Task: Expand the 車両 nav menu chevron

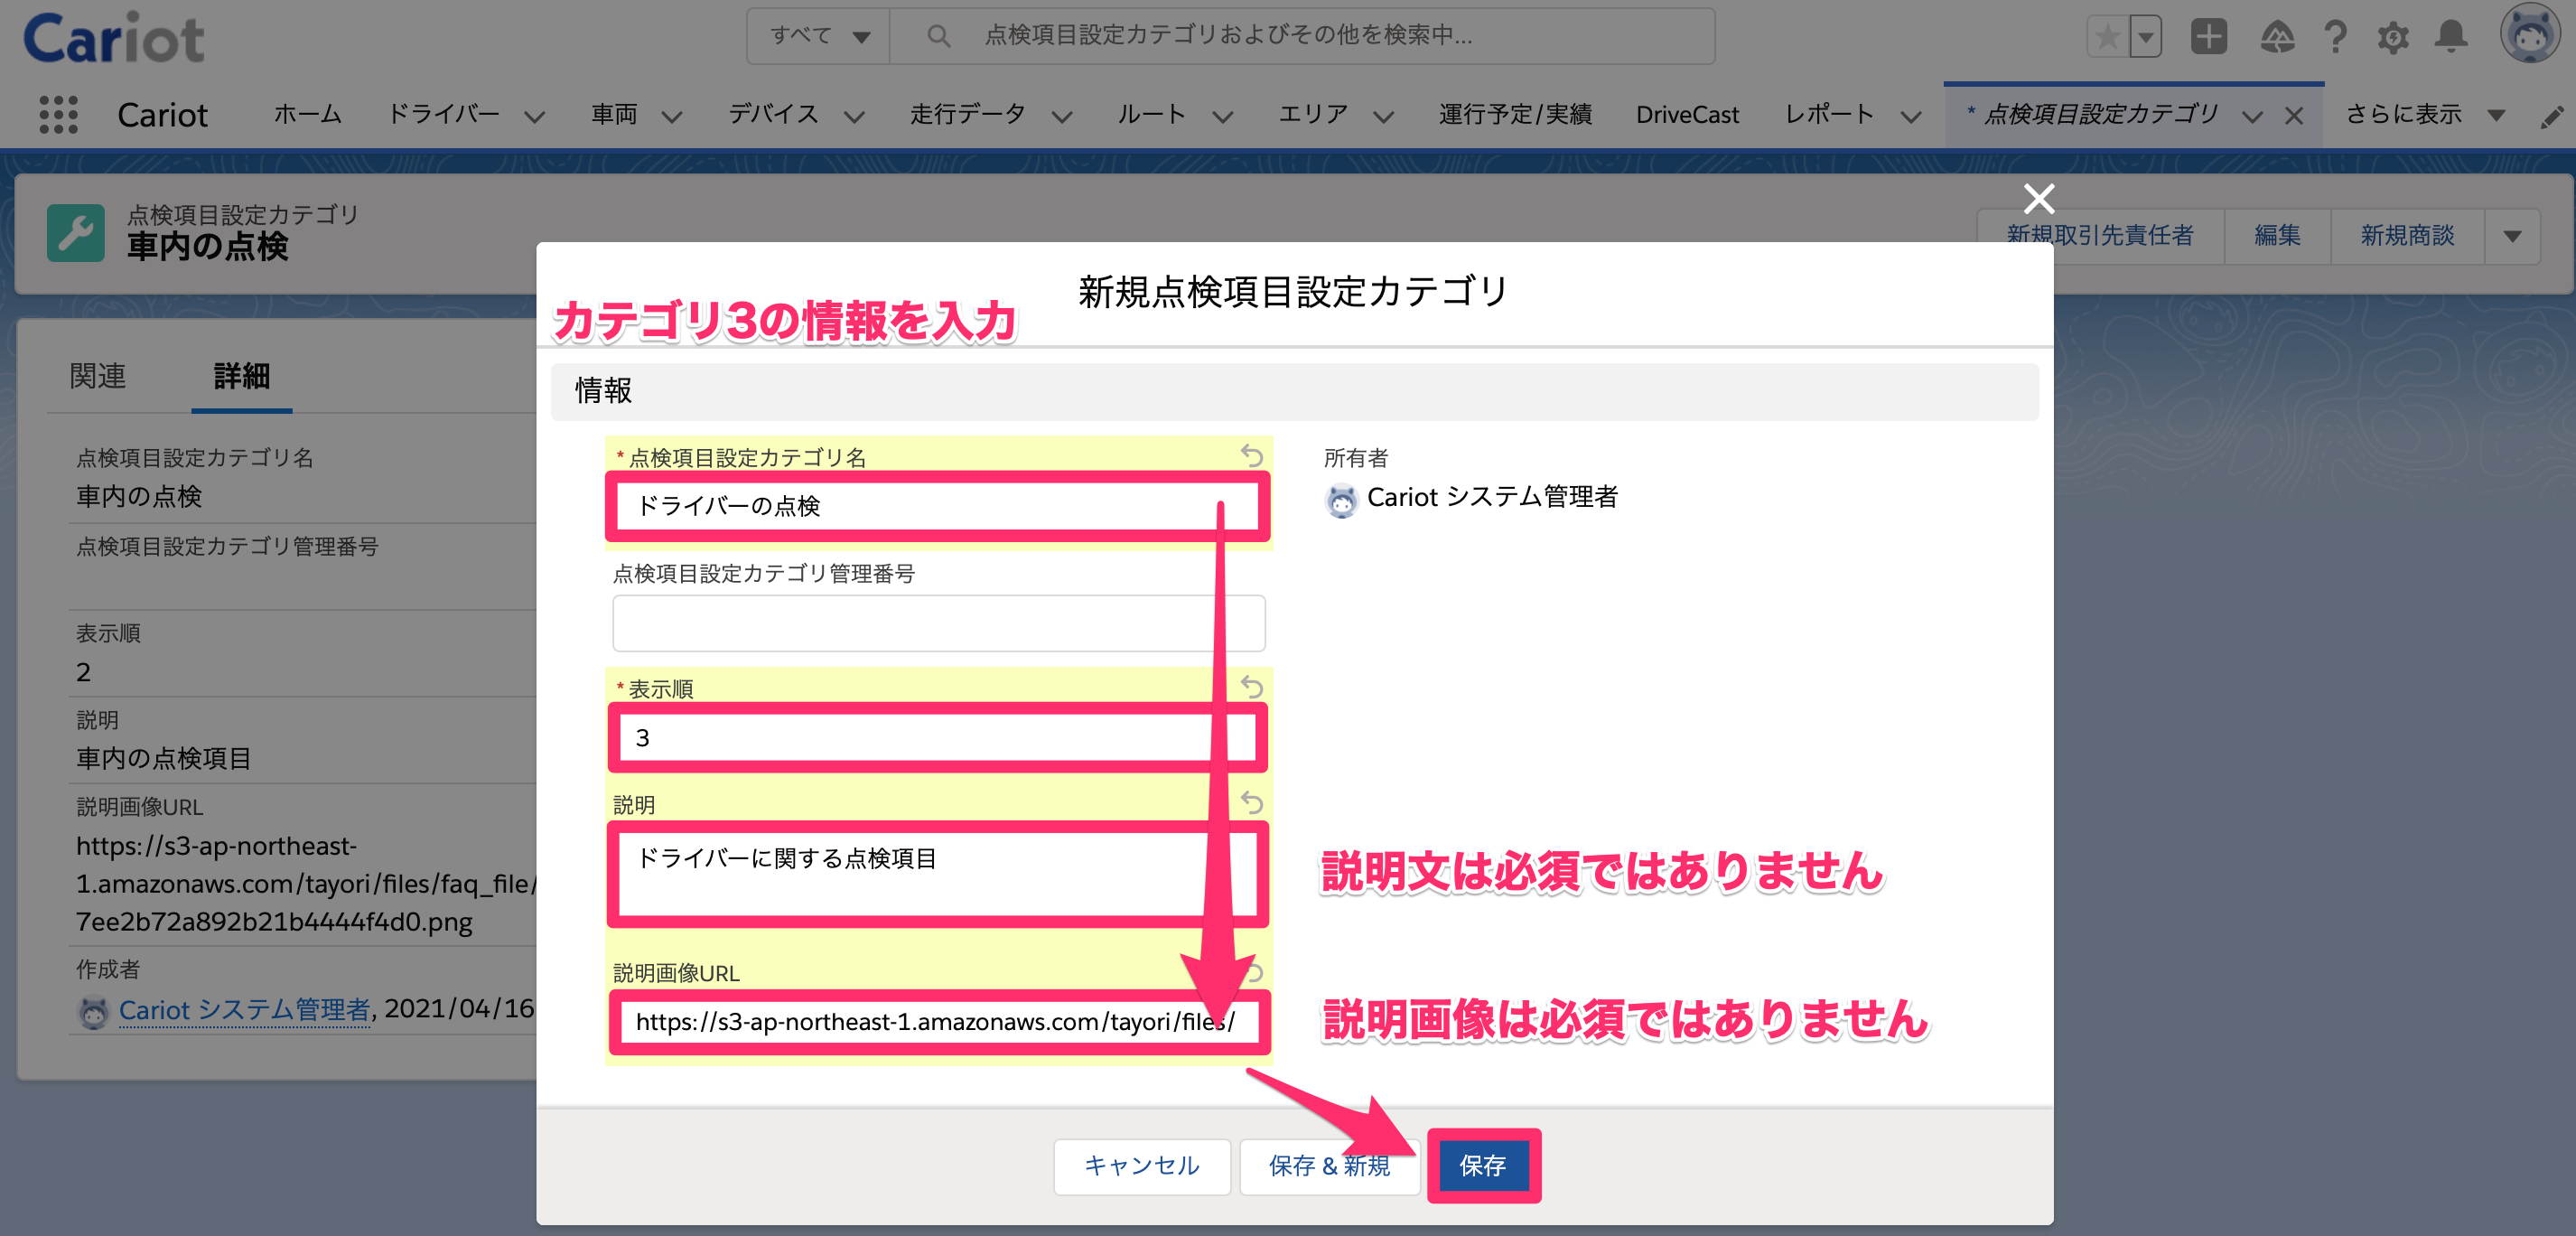Action: point(672,117)
